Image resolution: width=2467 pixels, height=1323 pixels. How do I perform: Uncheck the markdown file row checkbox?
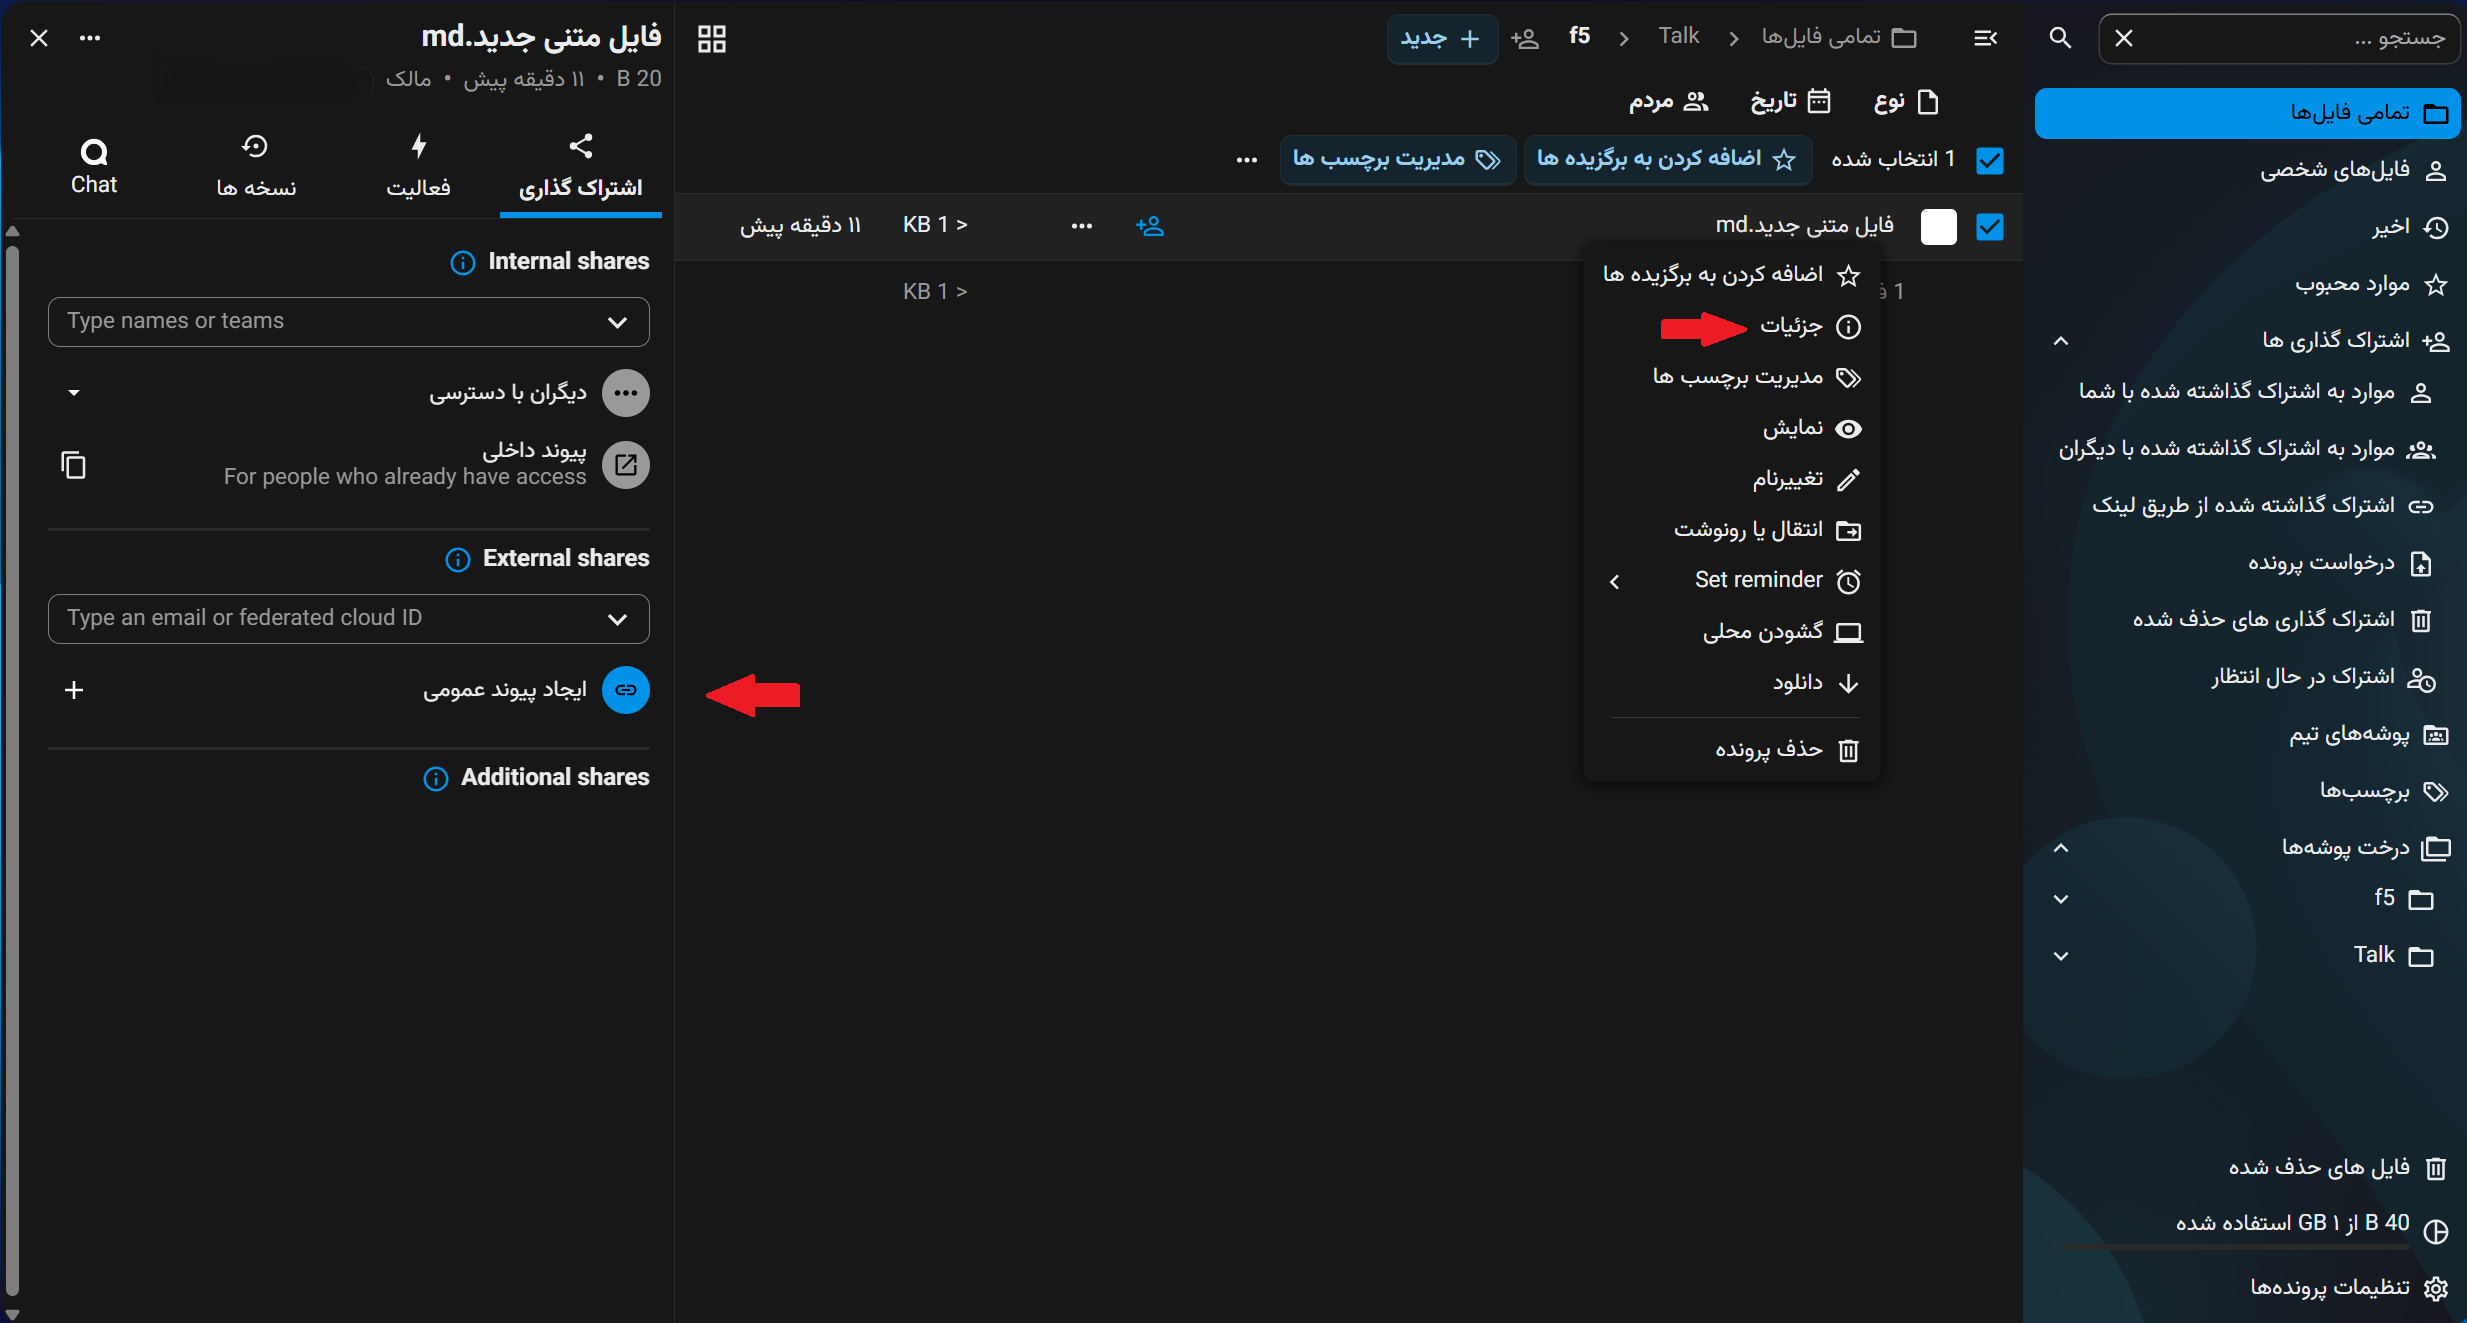click(1990, 227)
